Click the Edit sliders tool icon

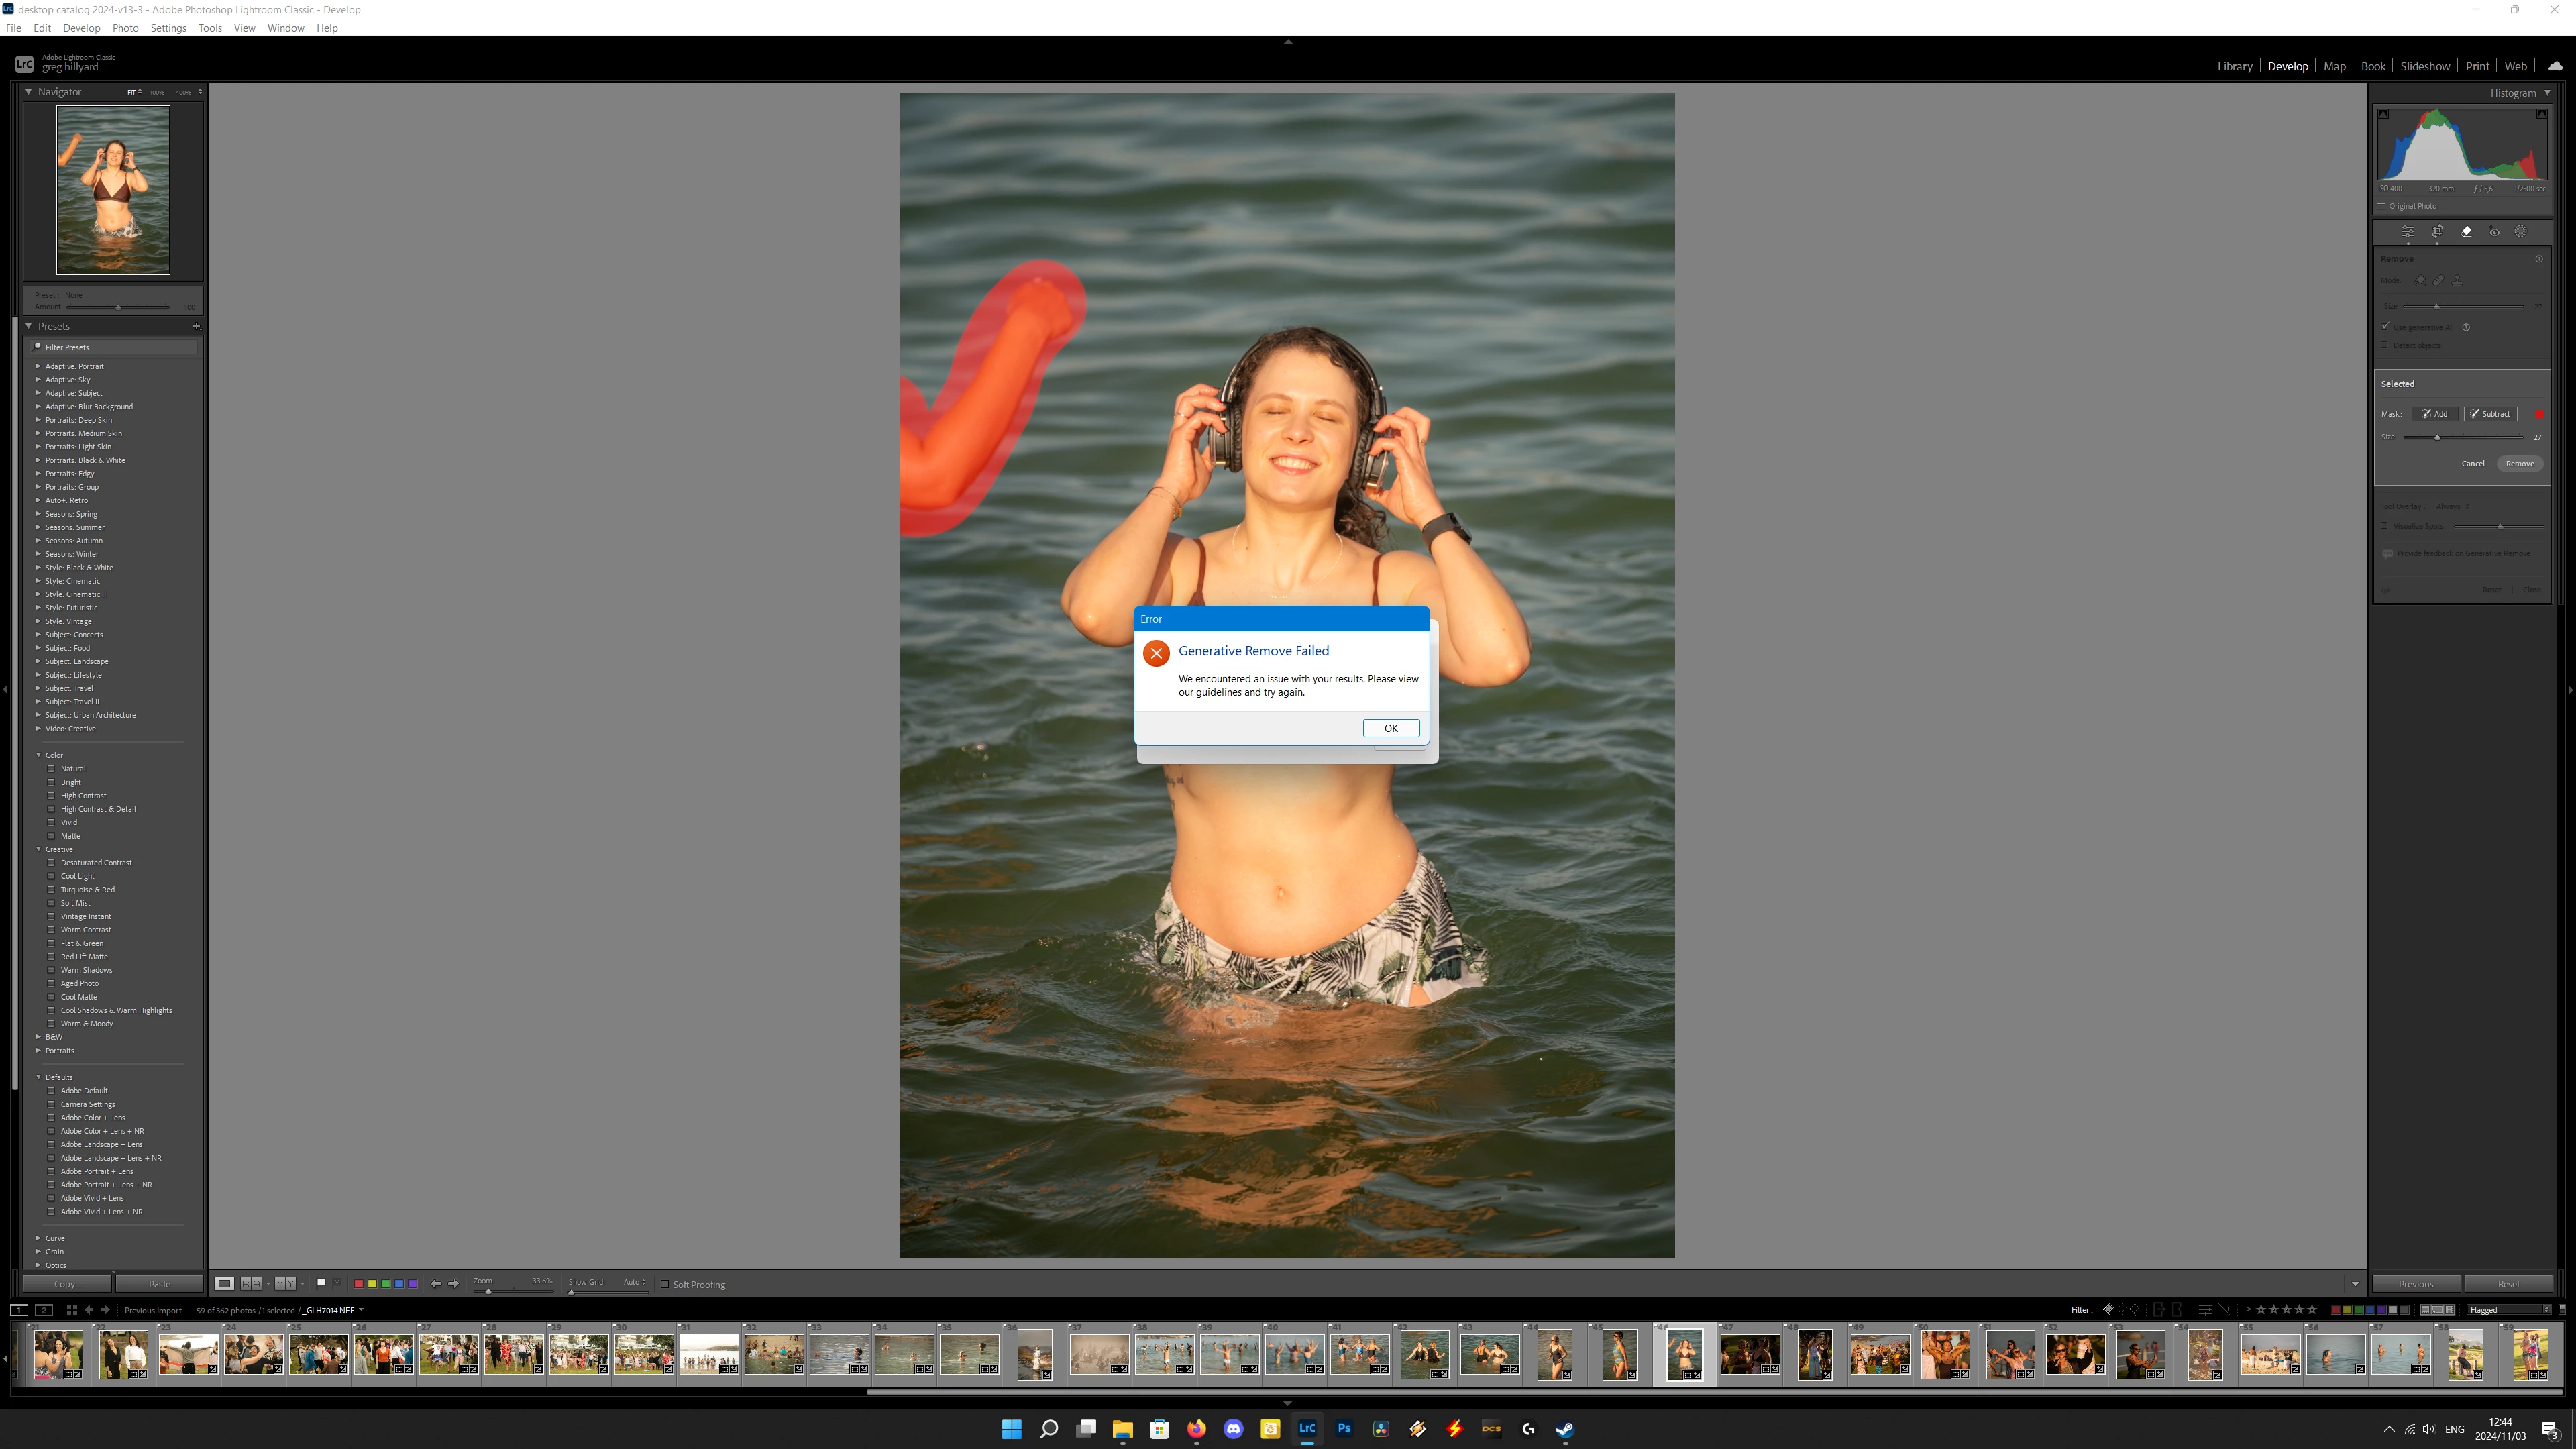tap(2408, 232)
